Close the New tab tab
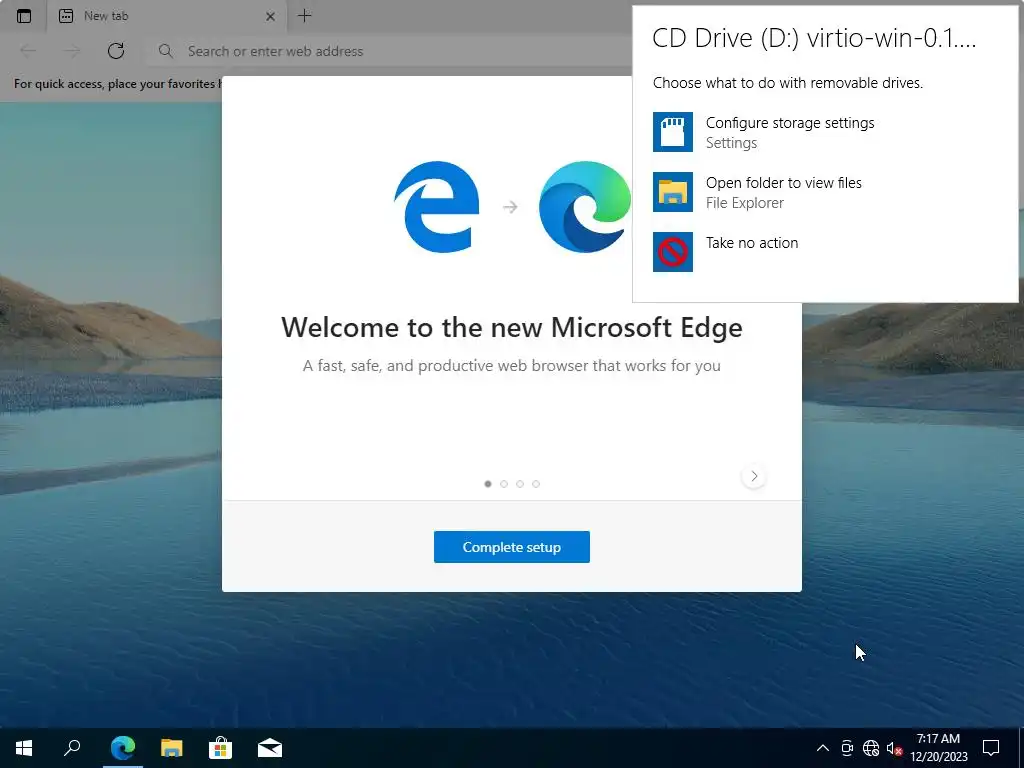The width and height of the screenshot is (1024, 768). [x=270, y=16]
